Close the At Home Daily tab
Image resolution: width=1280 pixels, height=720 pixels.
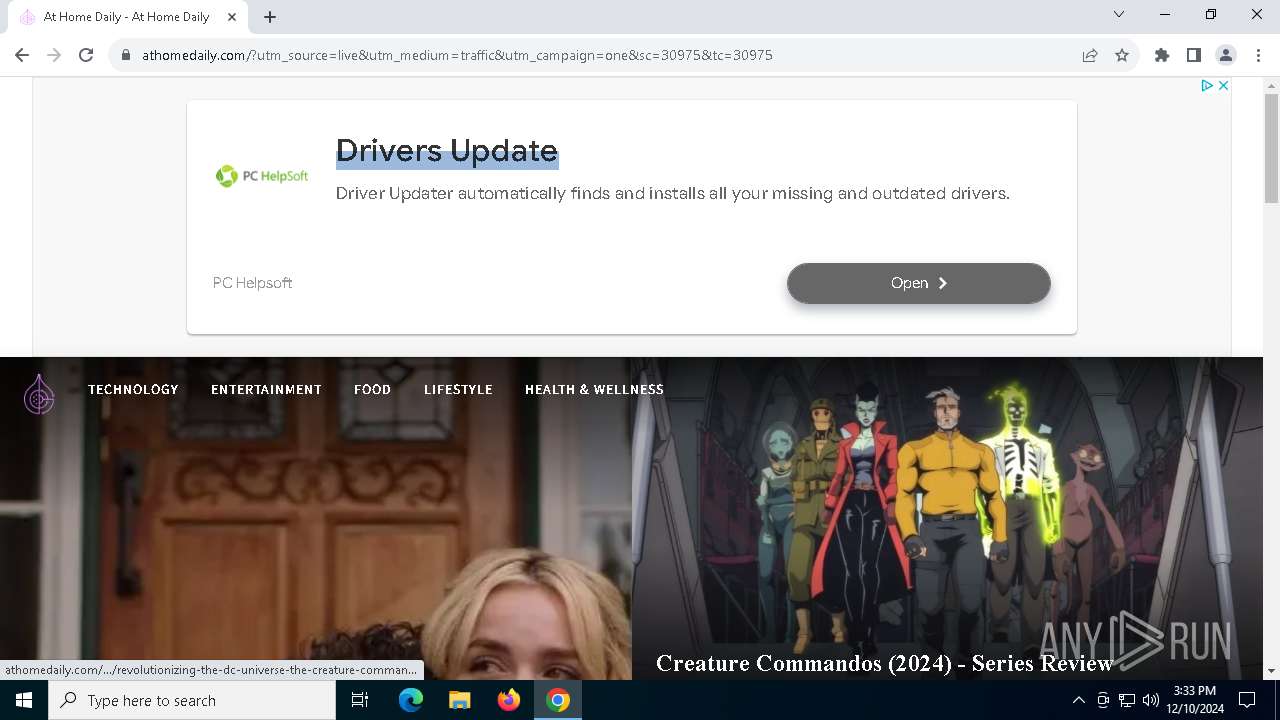pos(232,17)
